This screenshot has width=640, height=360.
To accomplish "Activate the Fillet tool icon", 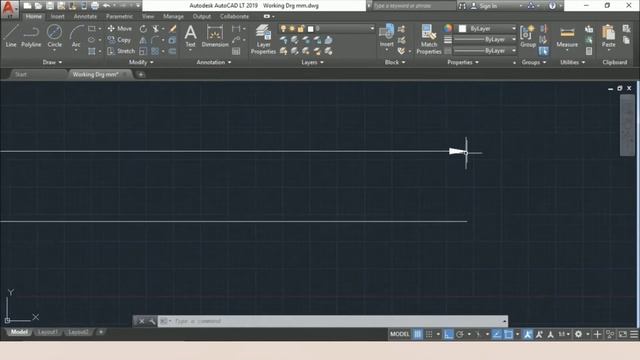I will click(155, 40).
